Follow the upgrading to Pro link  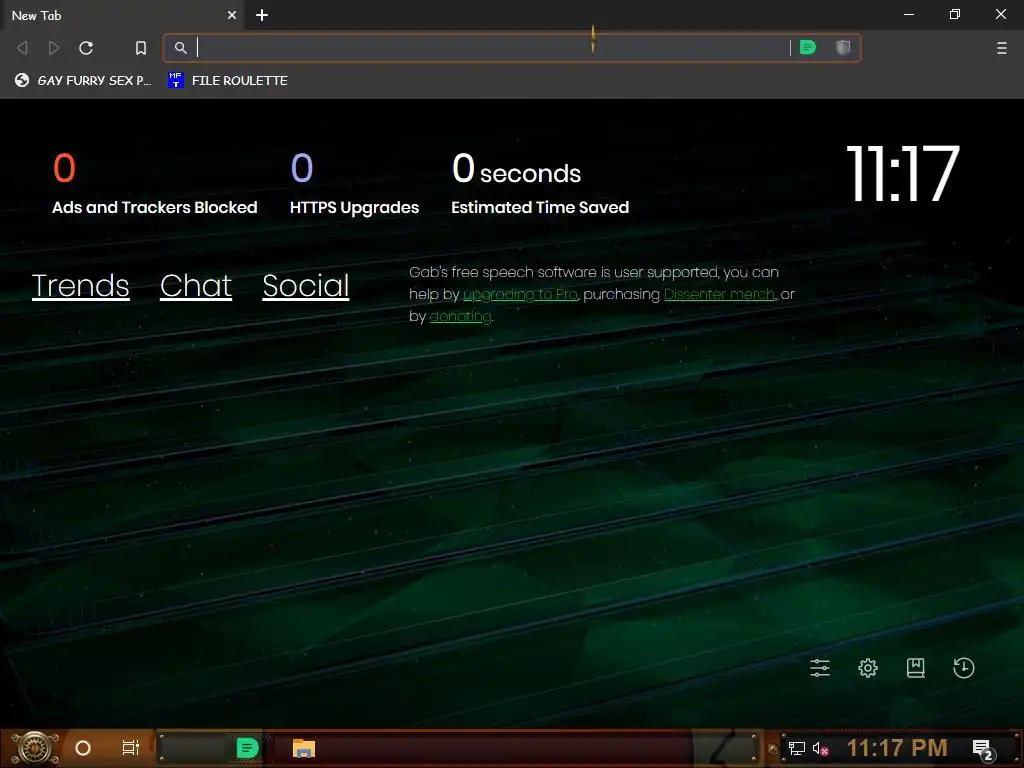point(520,295)
